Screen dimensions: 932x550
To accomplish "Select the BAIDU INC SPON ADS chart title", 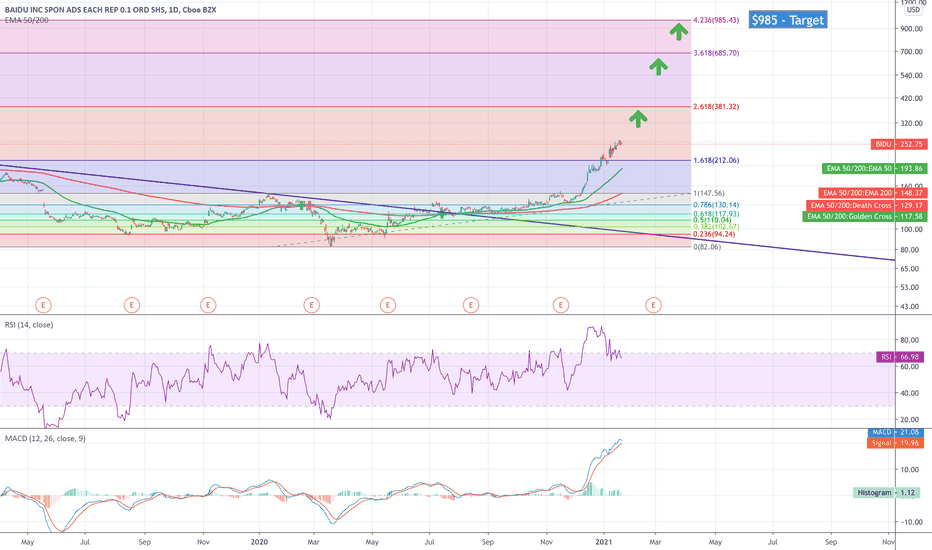I will pos(111,10).
